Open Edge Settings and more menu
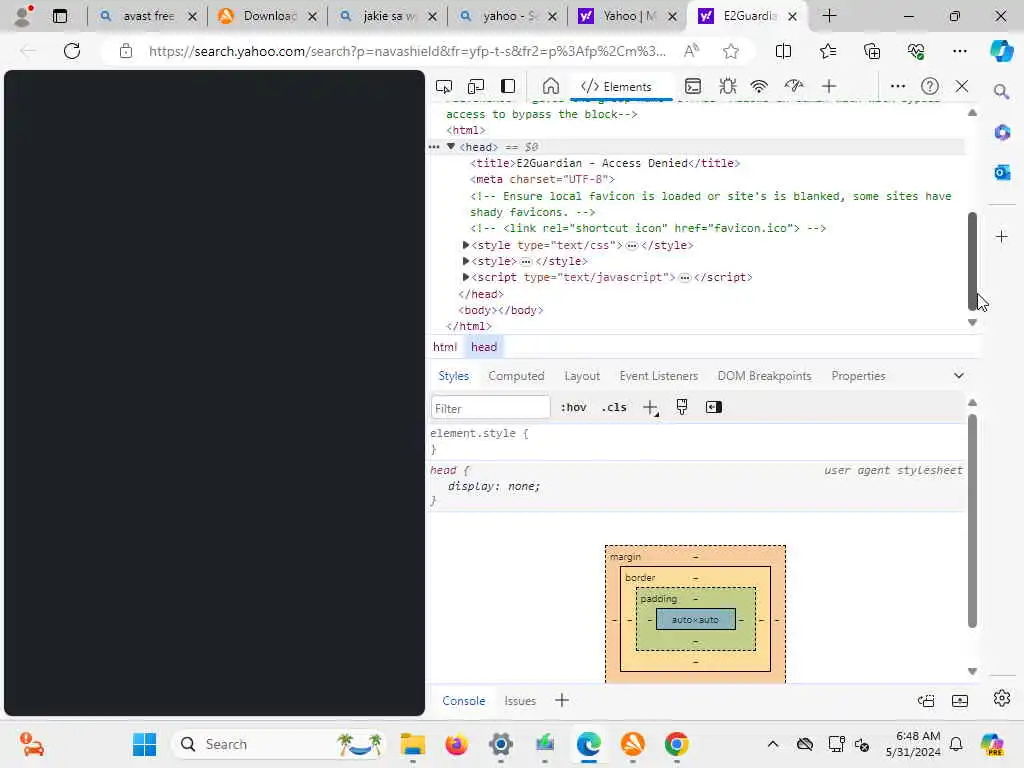Image resolution: width=1024 pixels, height=768 pixels. click(x=959, y=51)
